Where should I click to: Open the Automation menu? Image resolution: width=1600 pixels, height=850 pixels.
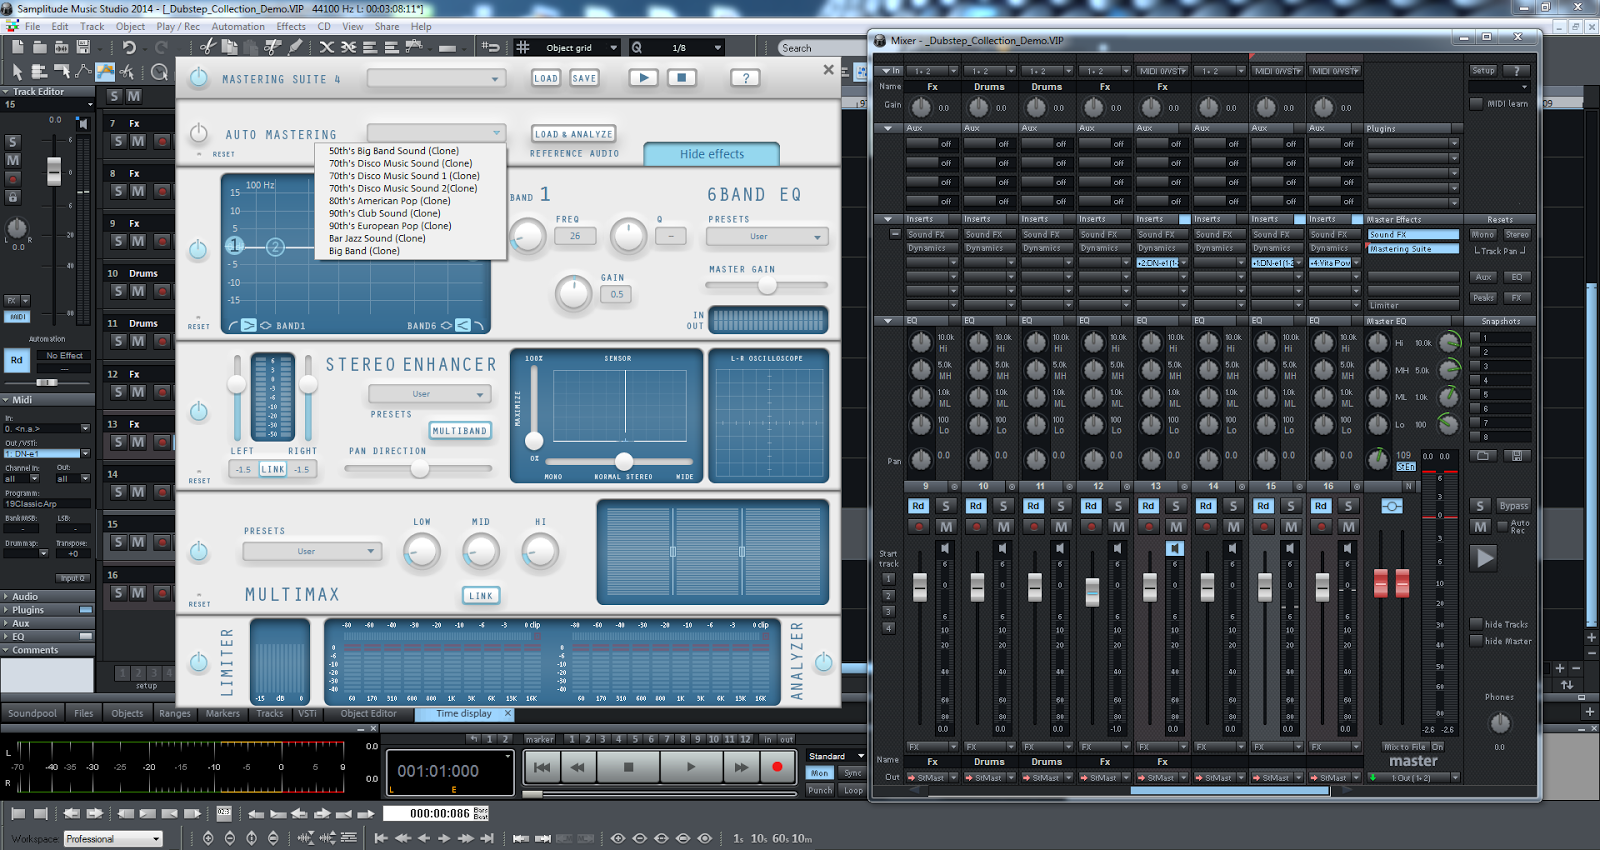238,26
